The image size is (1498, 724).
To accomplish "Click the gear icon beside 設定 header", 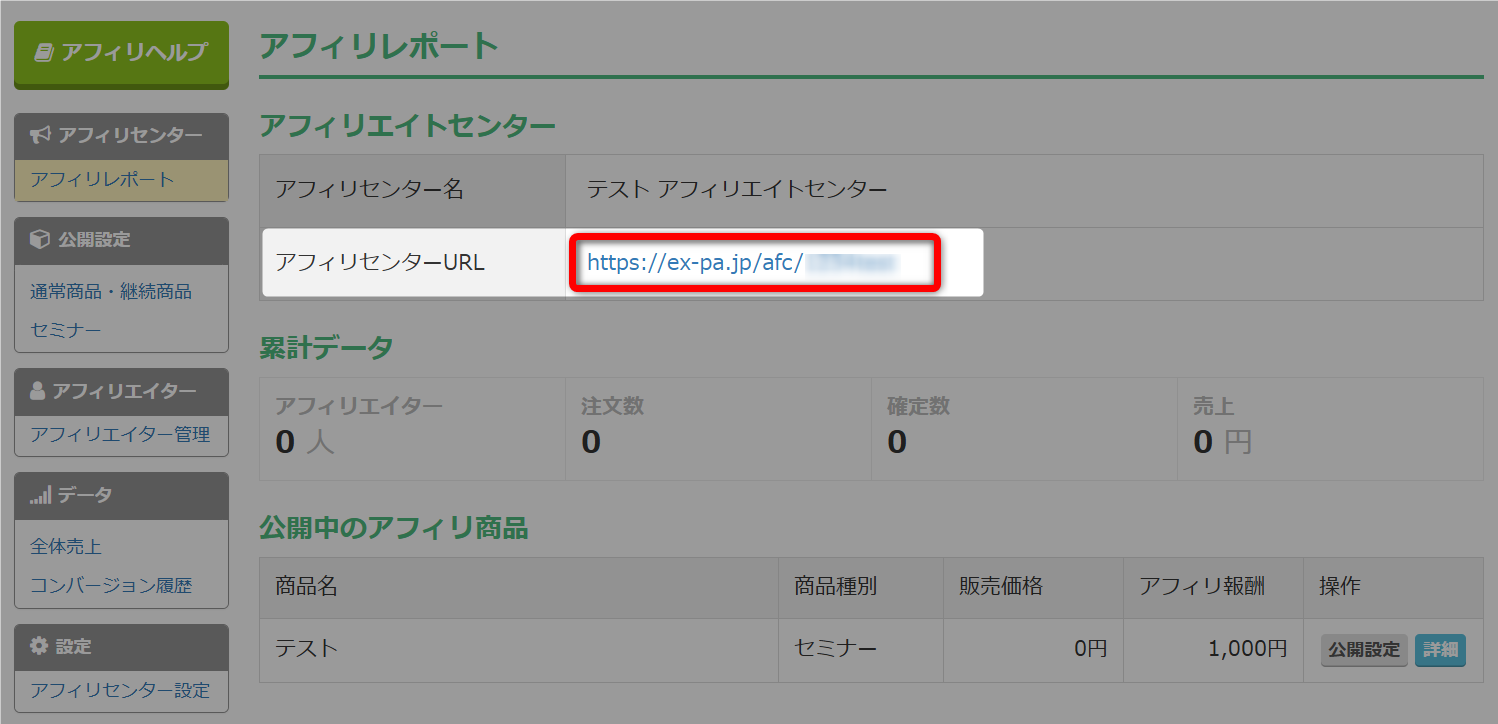I will pos(39,647).
